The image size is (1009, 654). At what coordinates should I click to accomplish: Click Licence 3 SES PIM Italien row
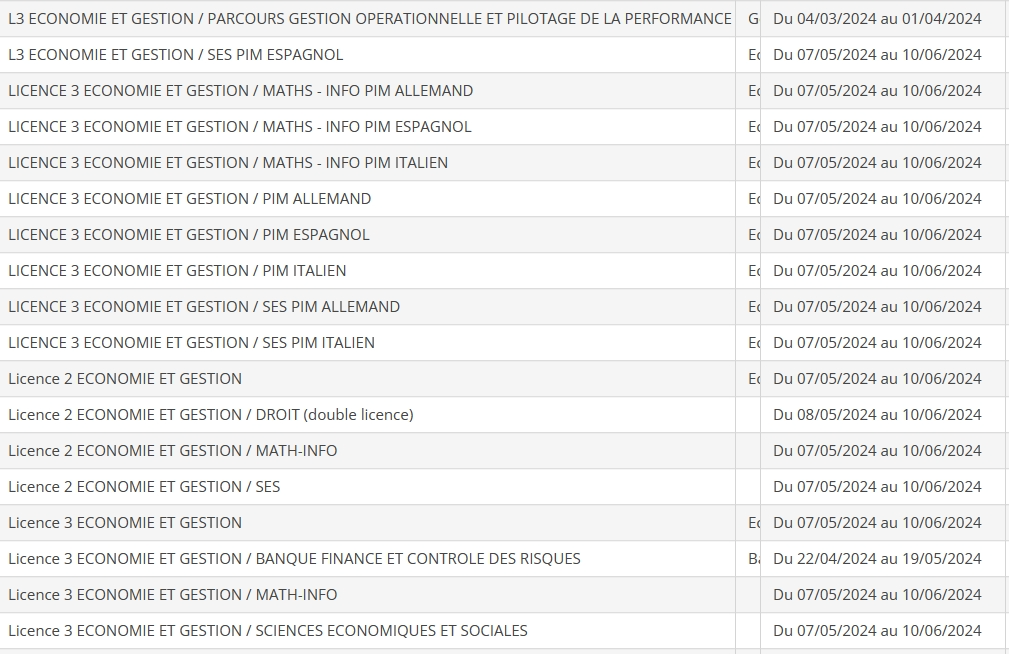(502, 343)
